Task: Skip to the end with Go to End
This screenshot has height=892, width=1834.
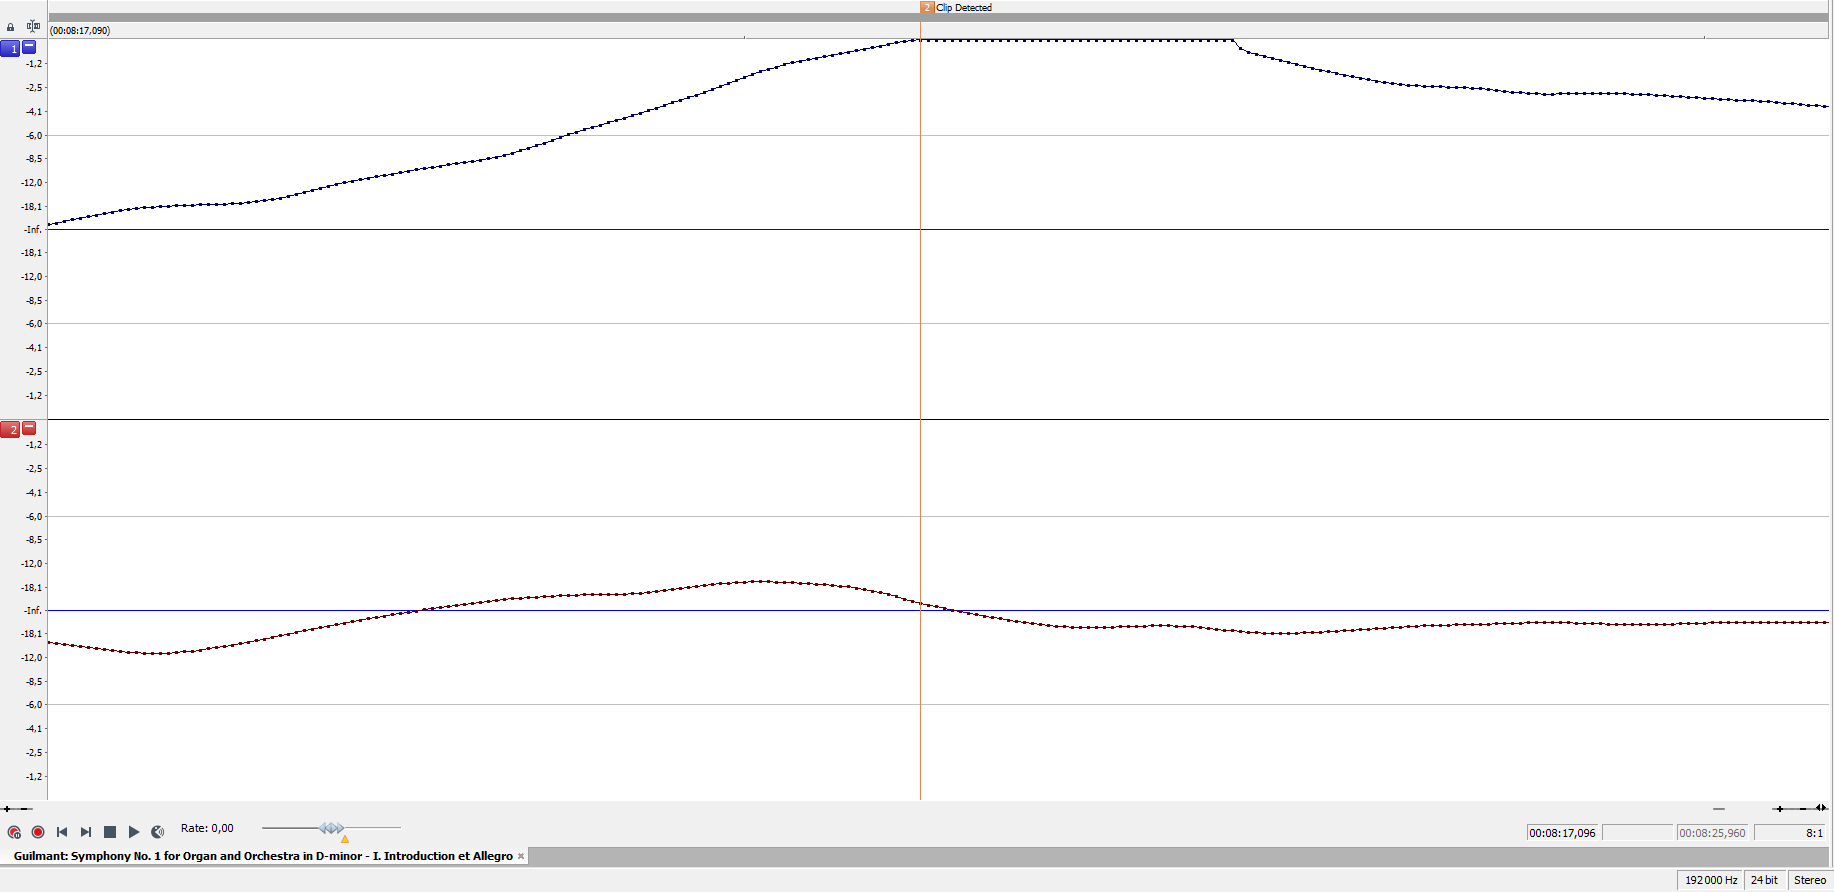Action: [86, 832]
